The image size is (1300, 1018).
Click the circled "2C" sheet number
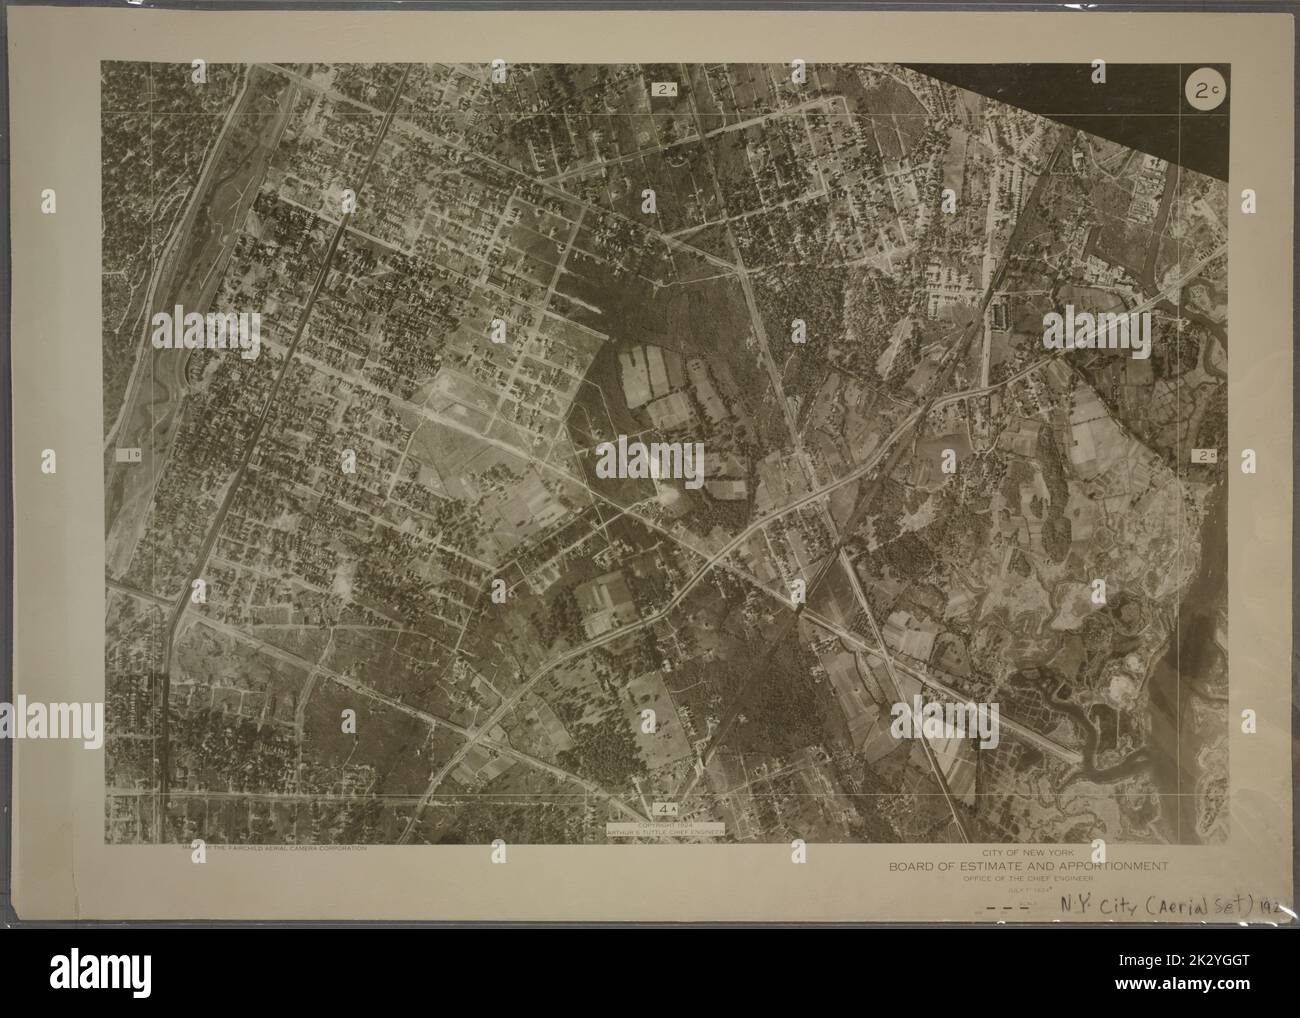[1204, 90]
